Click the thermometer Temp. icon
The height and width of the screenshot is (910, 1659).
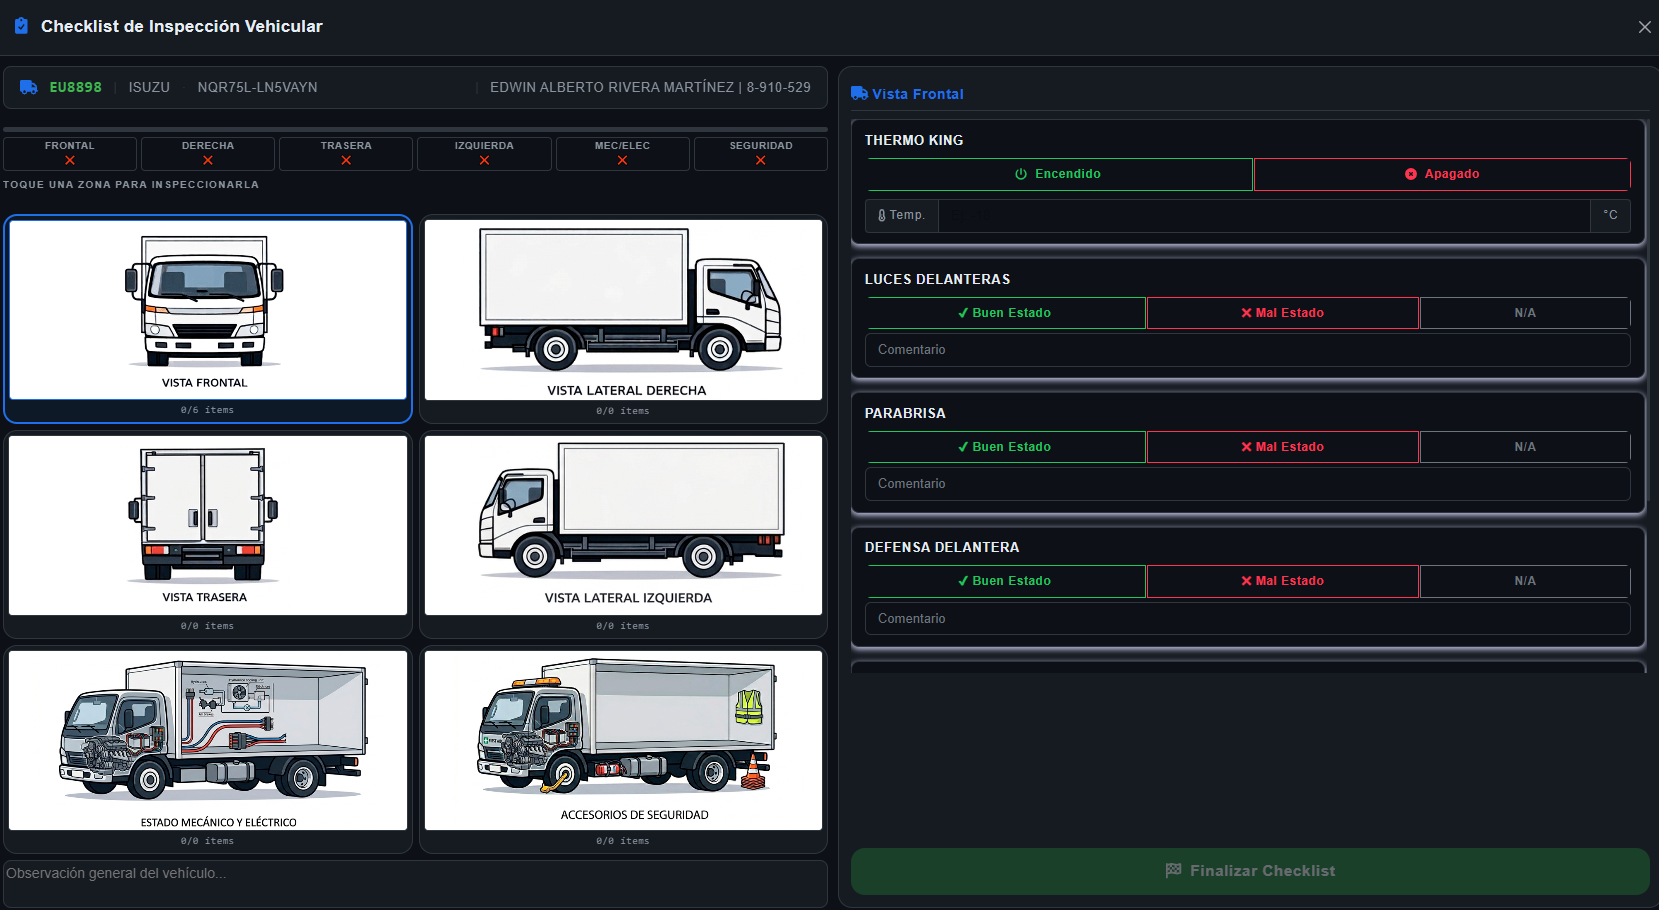point(882,215)
